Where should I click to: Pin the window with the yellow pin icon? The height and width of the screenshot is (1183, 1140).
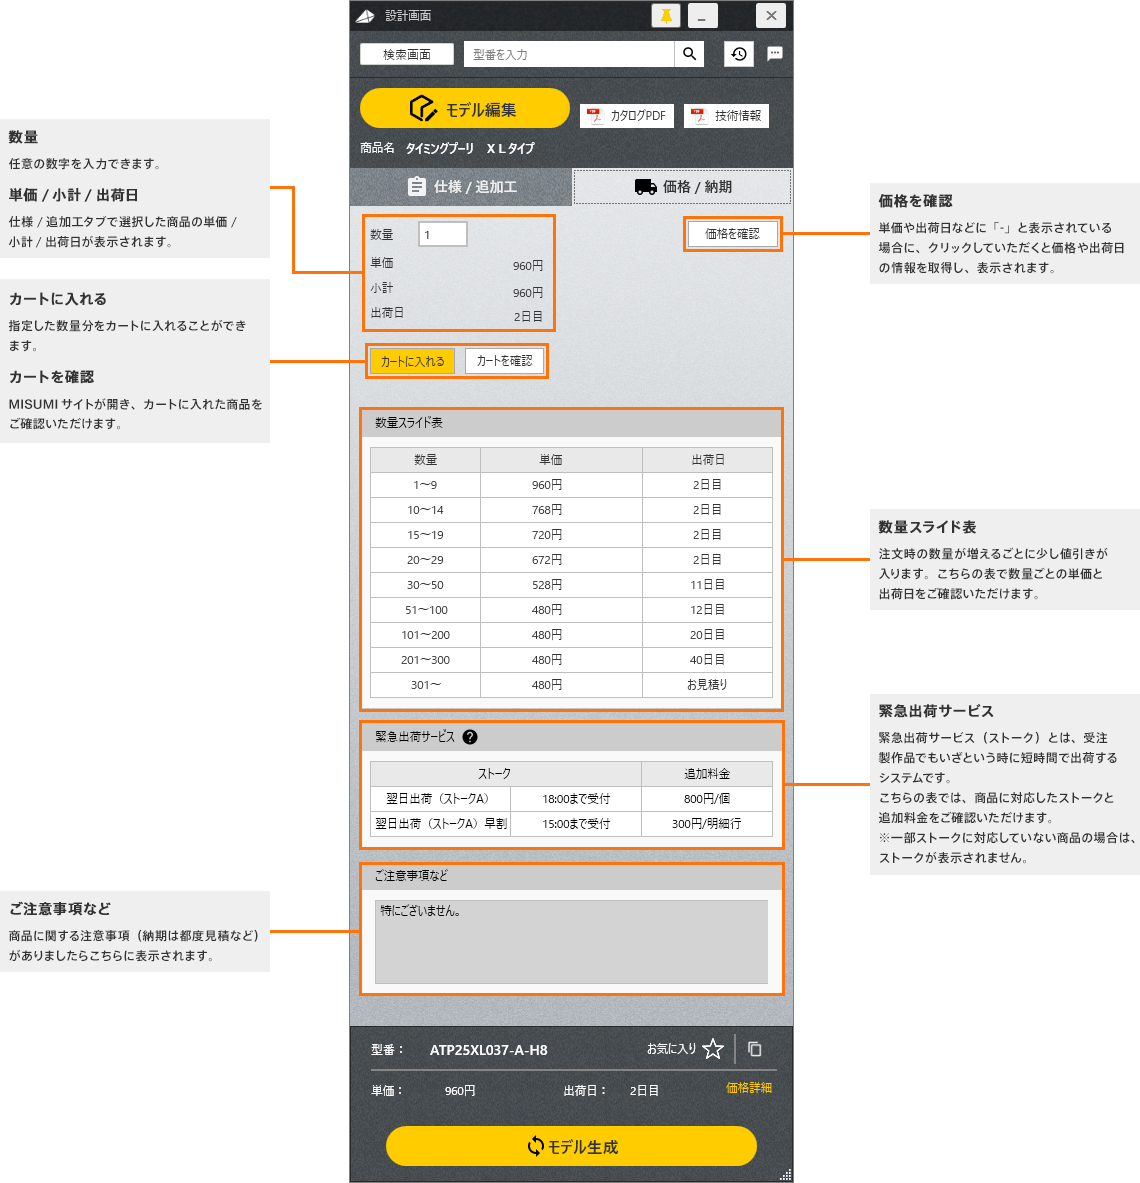click(665, 16)
